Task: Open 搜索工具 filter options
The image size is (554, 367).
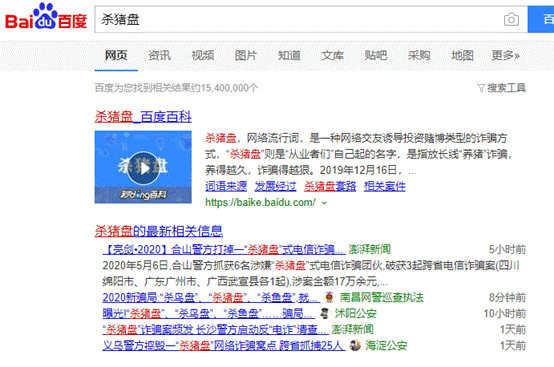Action: click(502, 88)
